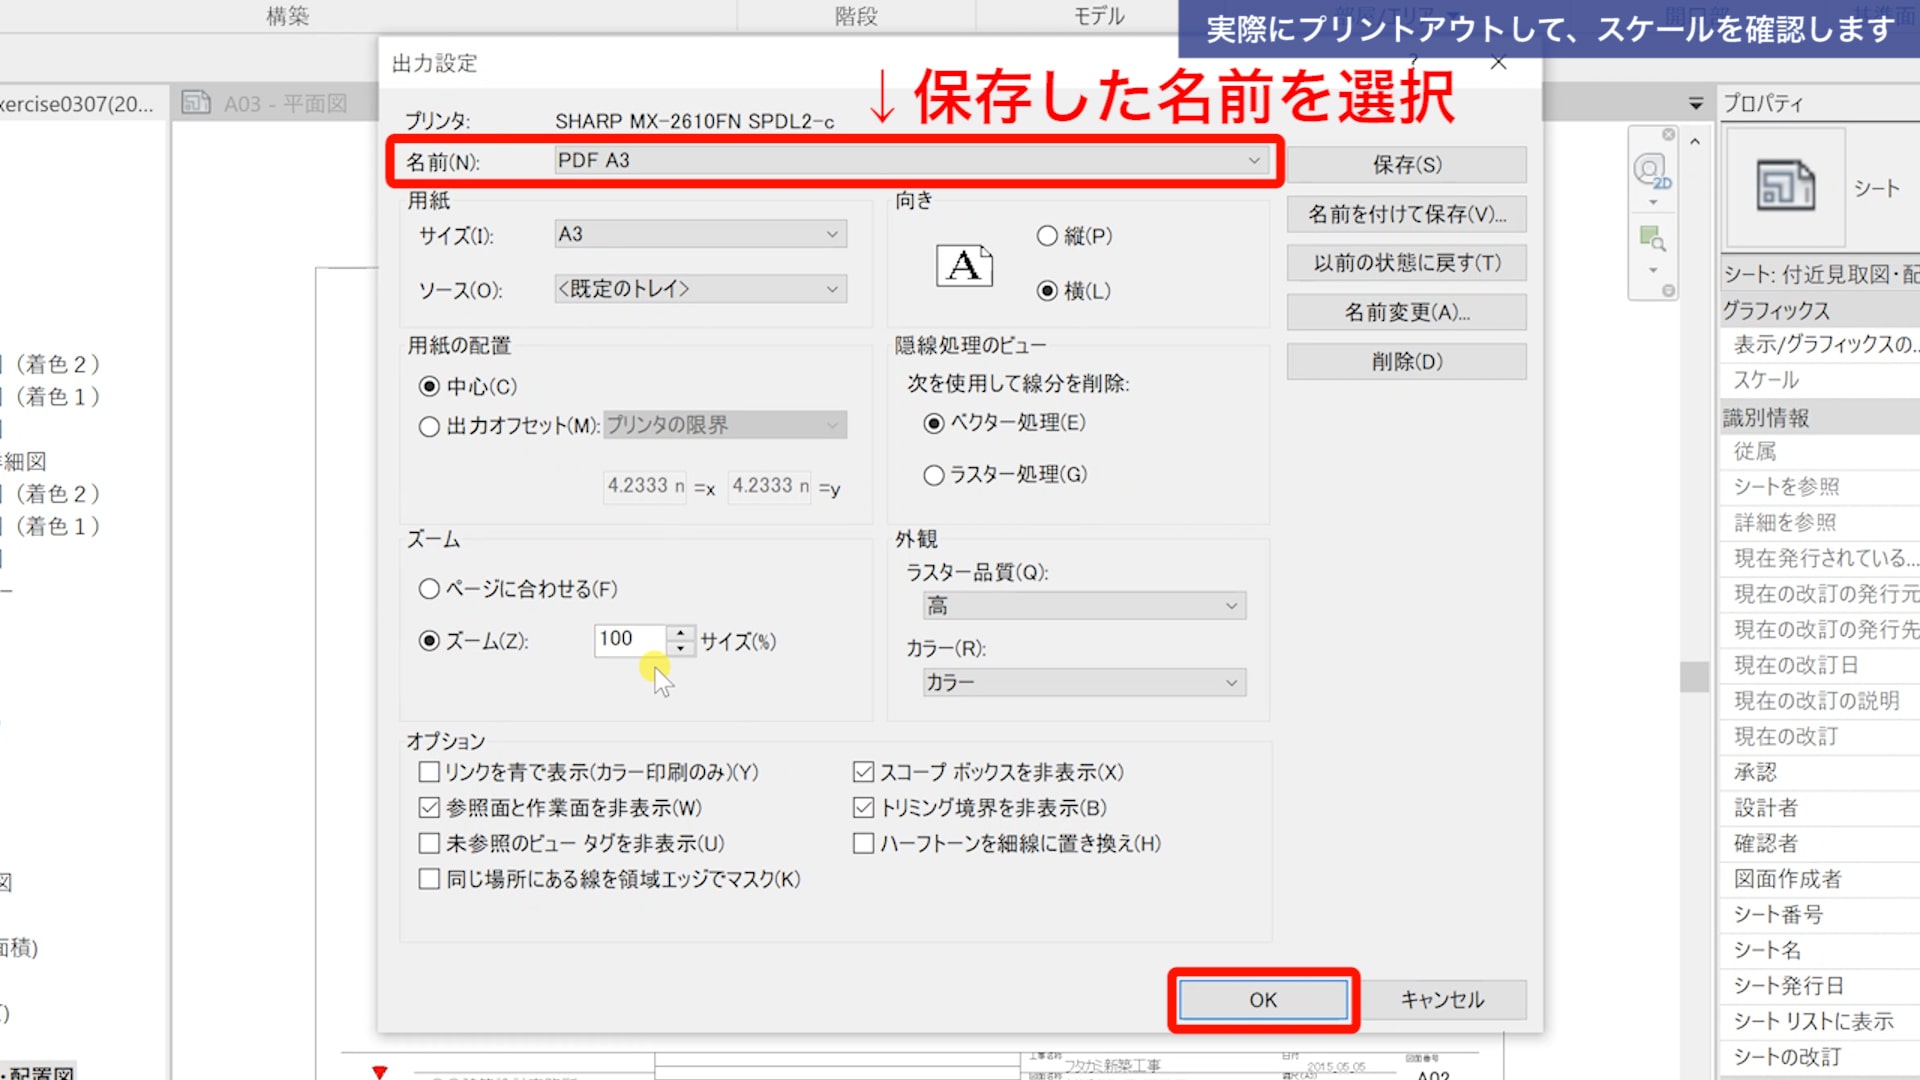1920x1080 pixels.
Task: Switch to the A03 - 平面図 view tab
Action: pos(284,104)
